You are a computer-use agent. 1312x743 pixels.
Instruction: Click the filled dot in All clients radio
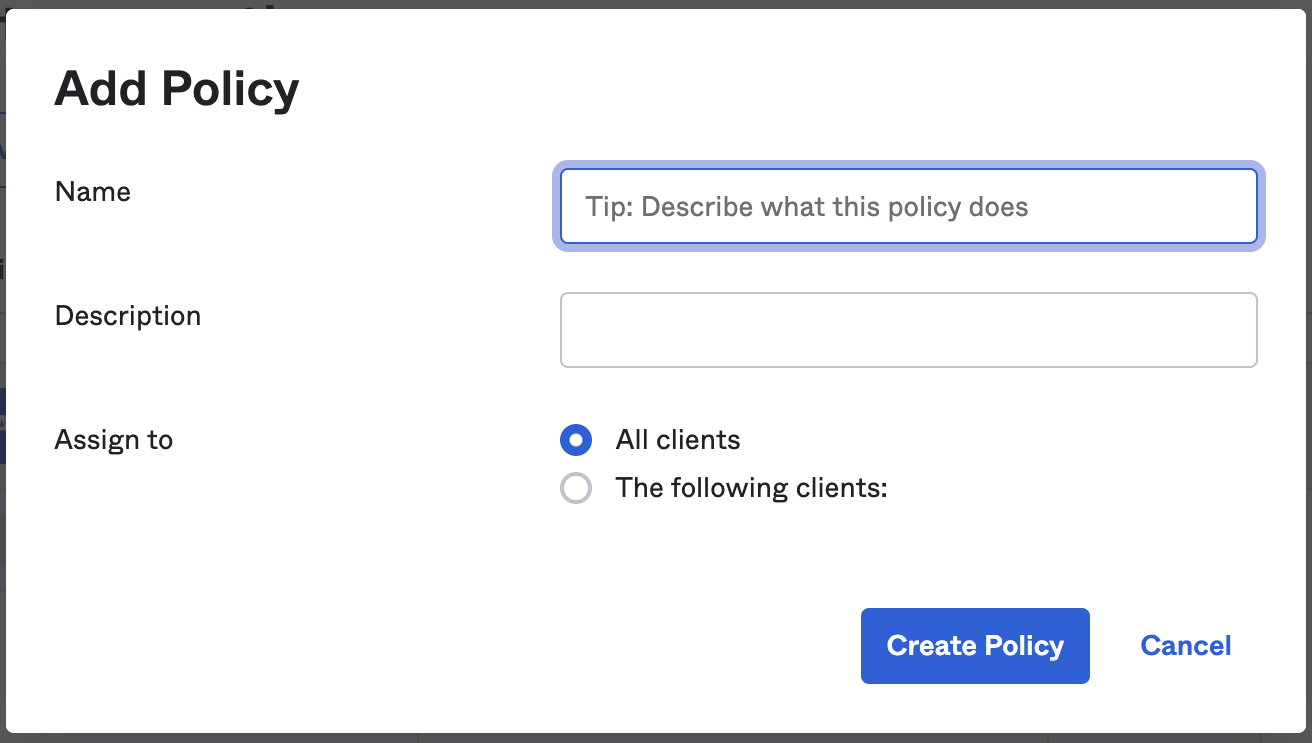tap(576, 440)
